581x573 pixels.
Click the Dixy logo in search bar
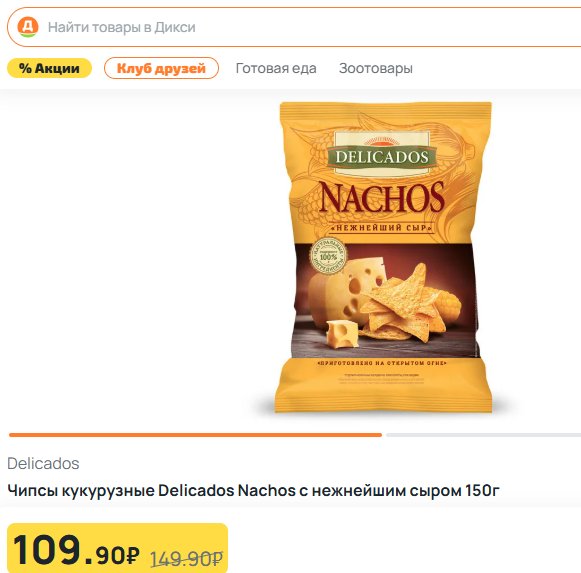pyautogui.click(x=28, y=27)
